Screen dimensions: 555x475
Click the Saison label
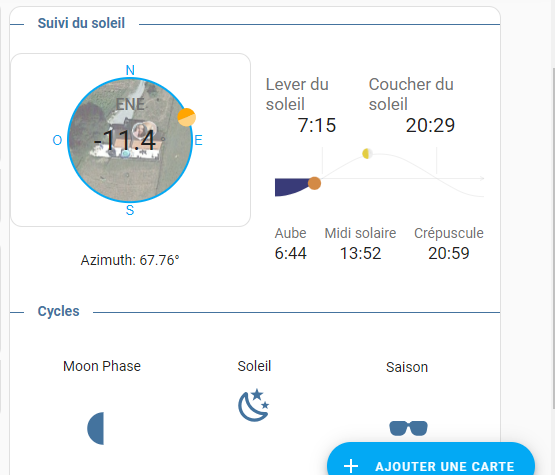[x=407, y=367]
